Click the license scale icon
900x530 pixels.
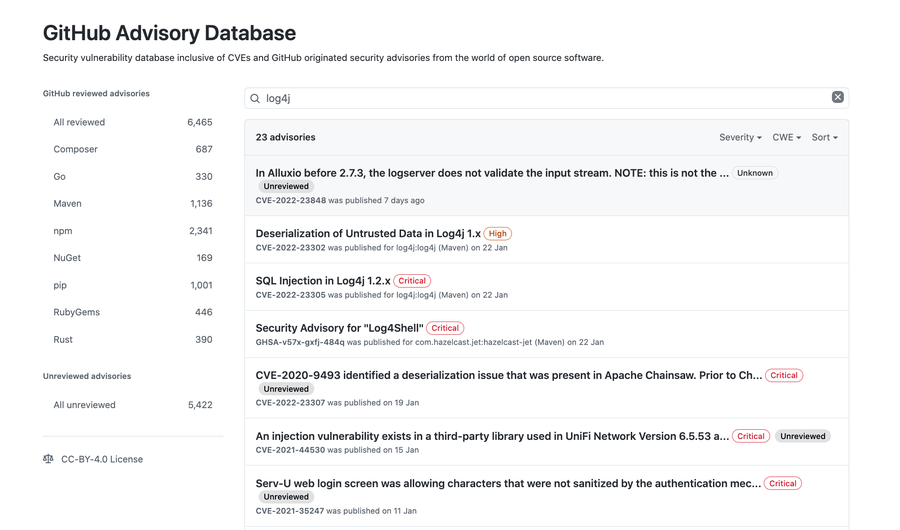48,459
